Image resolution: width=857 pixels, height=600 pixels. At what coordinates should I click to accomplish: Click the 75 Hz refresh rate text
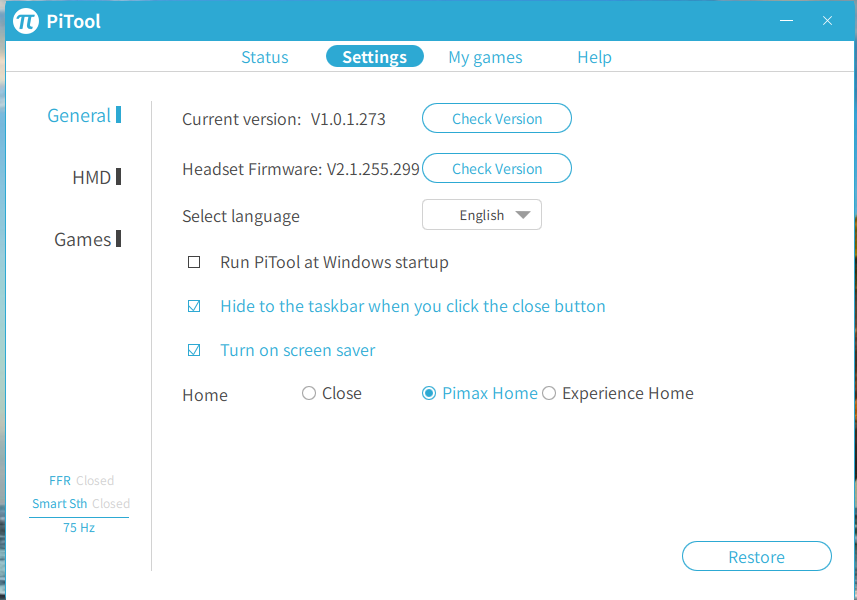tap(79, 527)
